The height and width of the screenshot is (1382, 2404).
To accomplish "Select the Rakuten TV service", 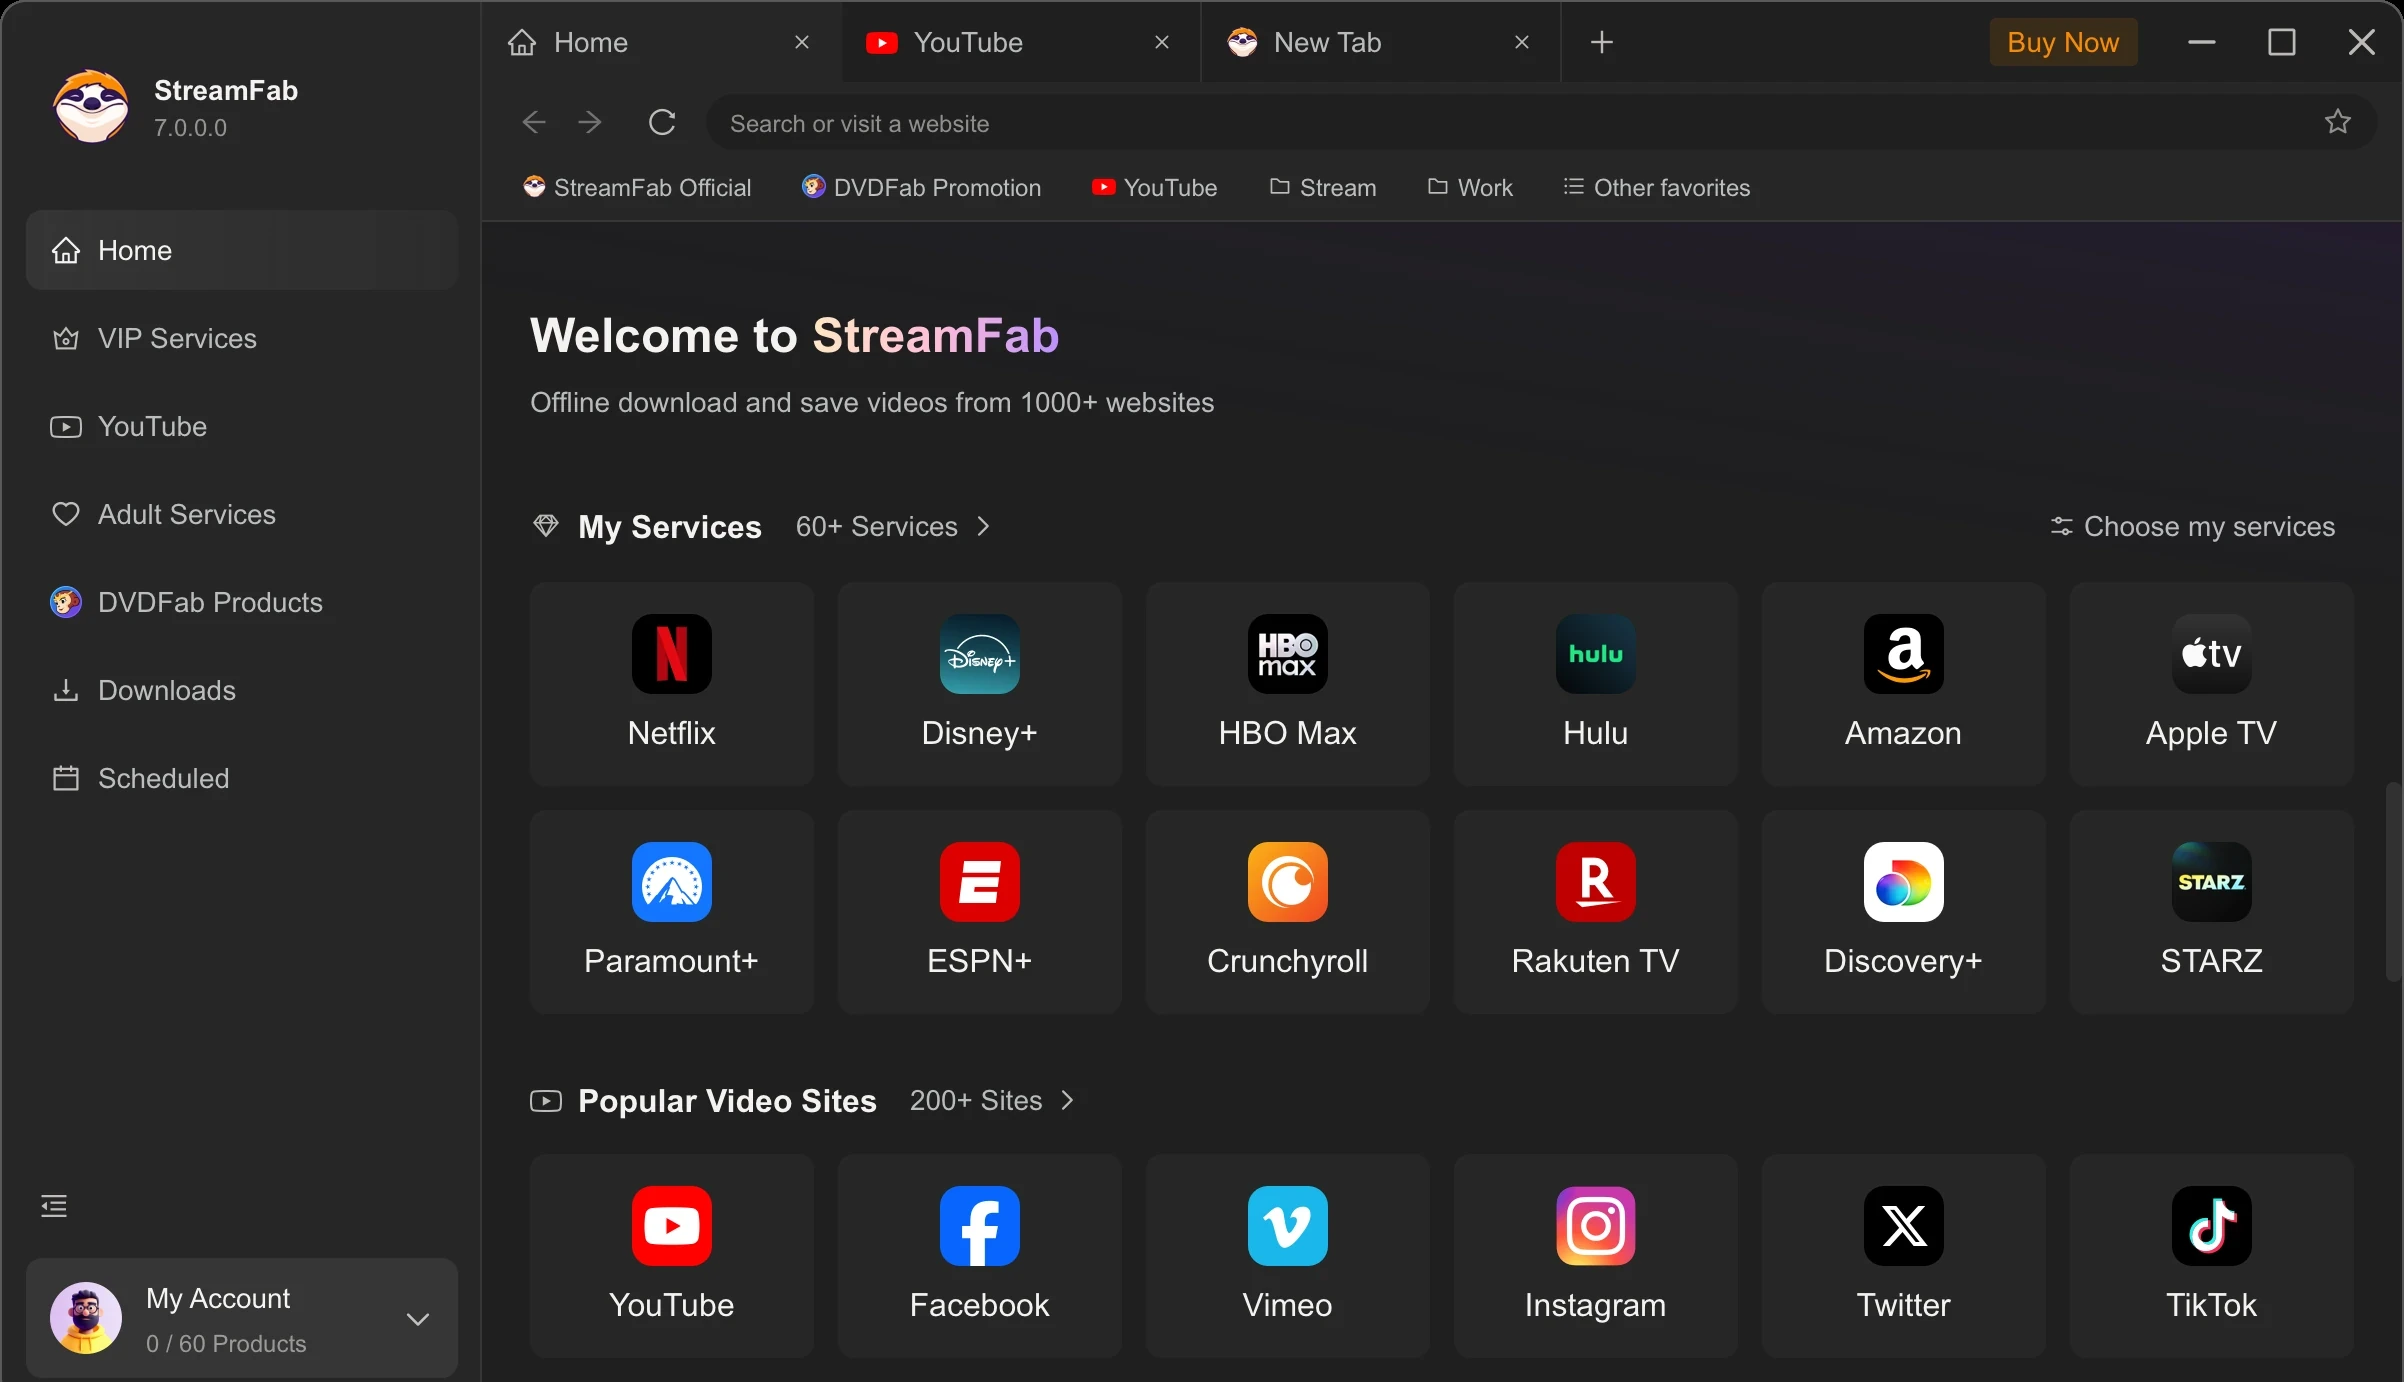I will [1595, 912].
